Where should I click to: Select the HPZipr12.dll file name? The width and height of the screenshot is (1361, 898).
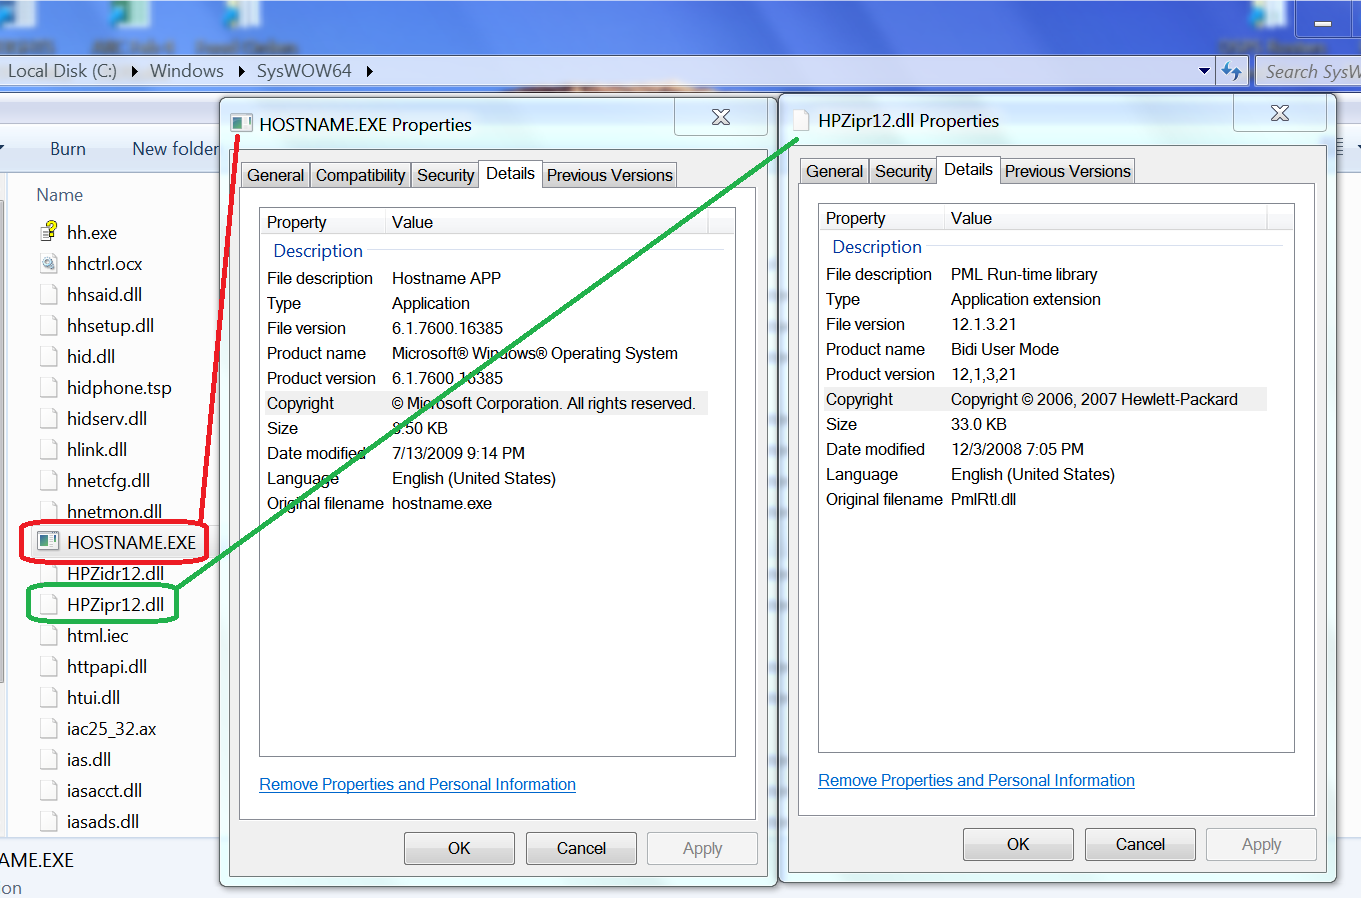(x=116, y=604)
